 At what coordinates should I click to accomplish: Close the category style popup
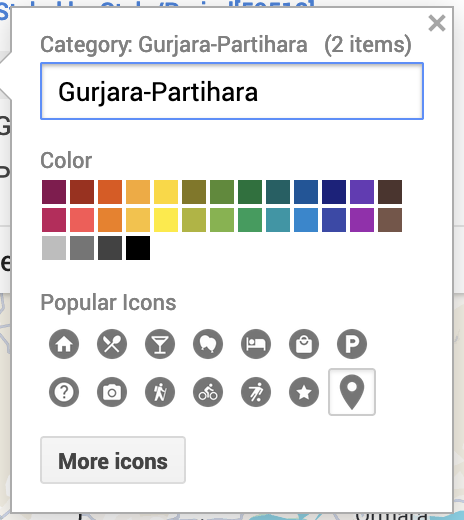tap(437, 23)
